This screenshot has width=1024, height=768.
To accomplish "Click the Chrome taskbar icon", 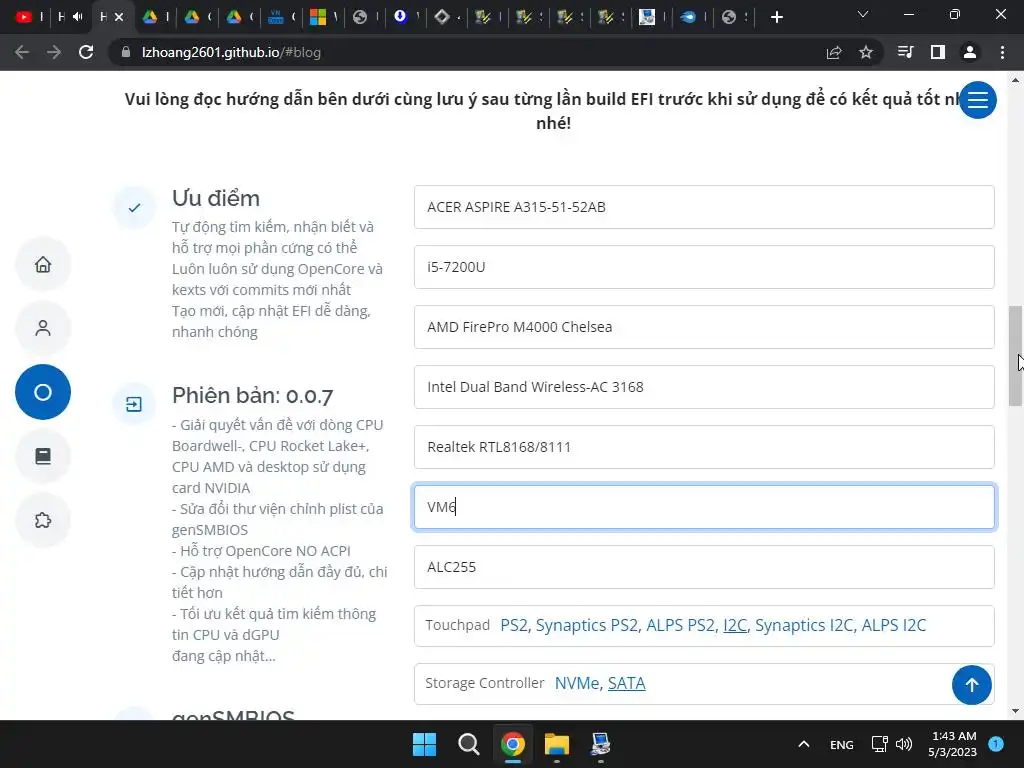I will 513,744.
